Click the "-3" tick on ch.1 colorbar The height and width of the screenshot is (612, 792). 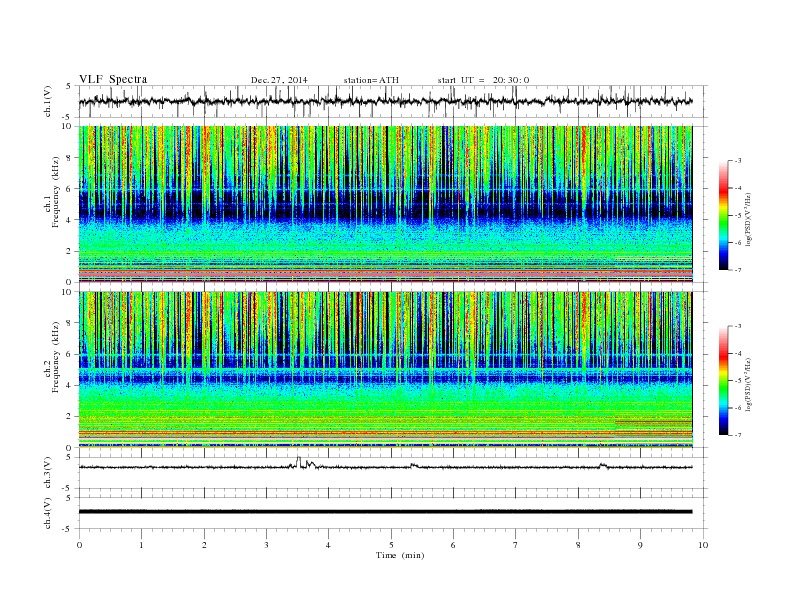point(738,161)
